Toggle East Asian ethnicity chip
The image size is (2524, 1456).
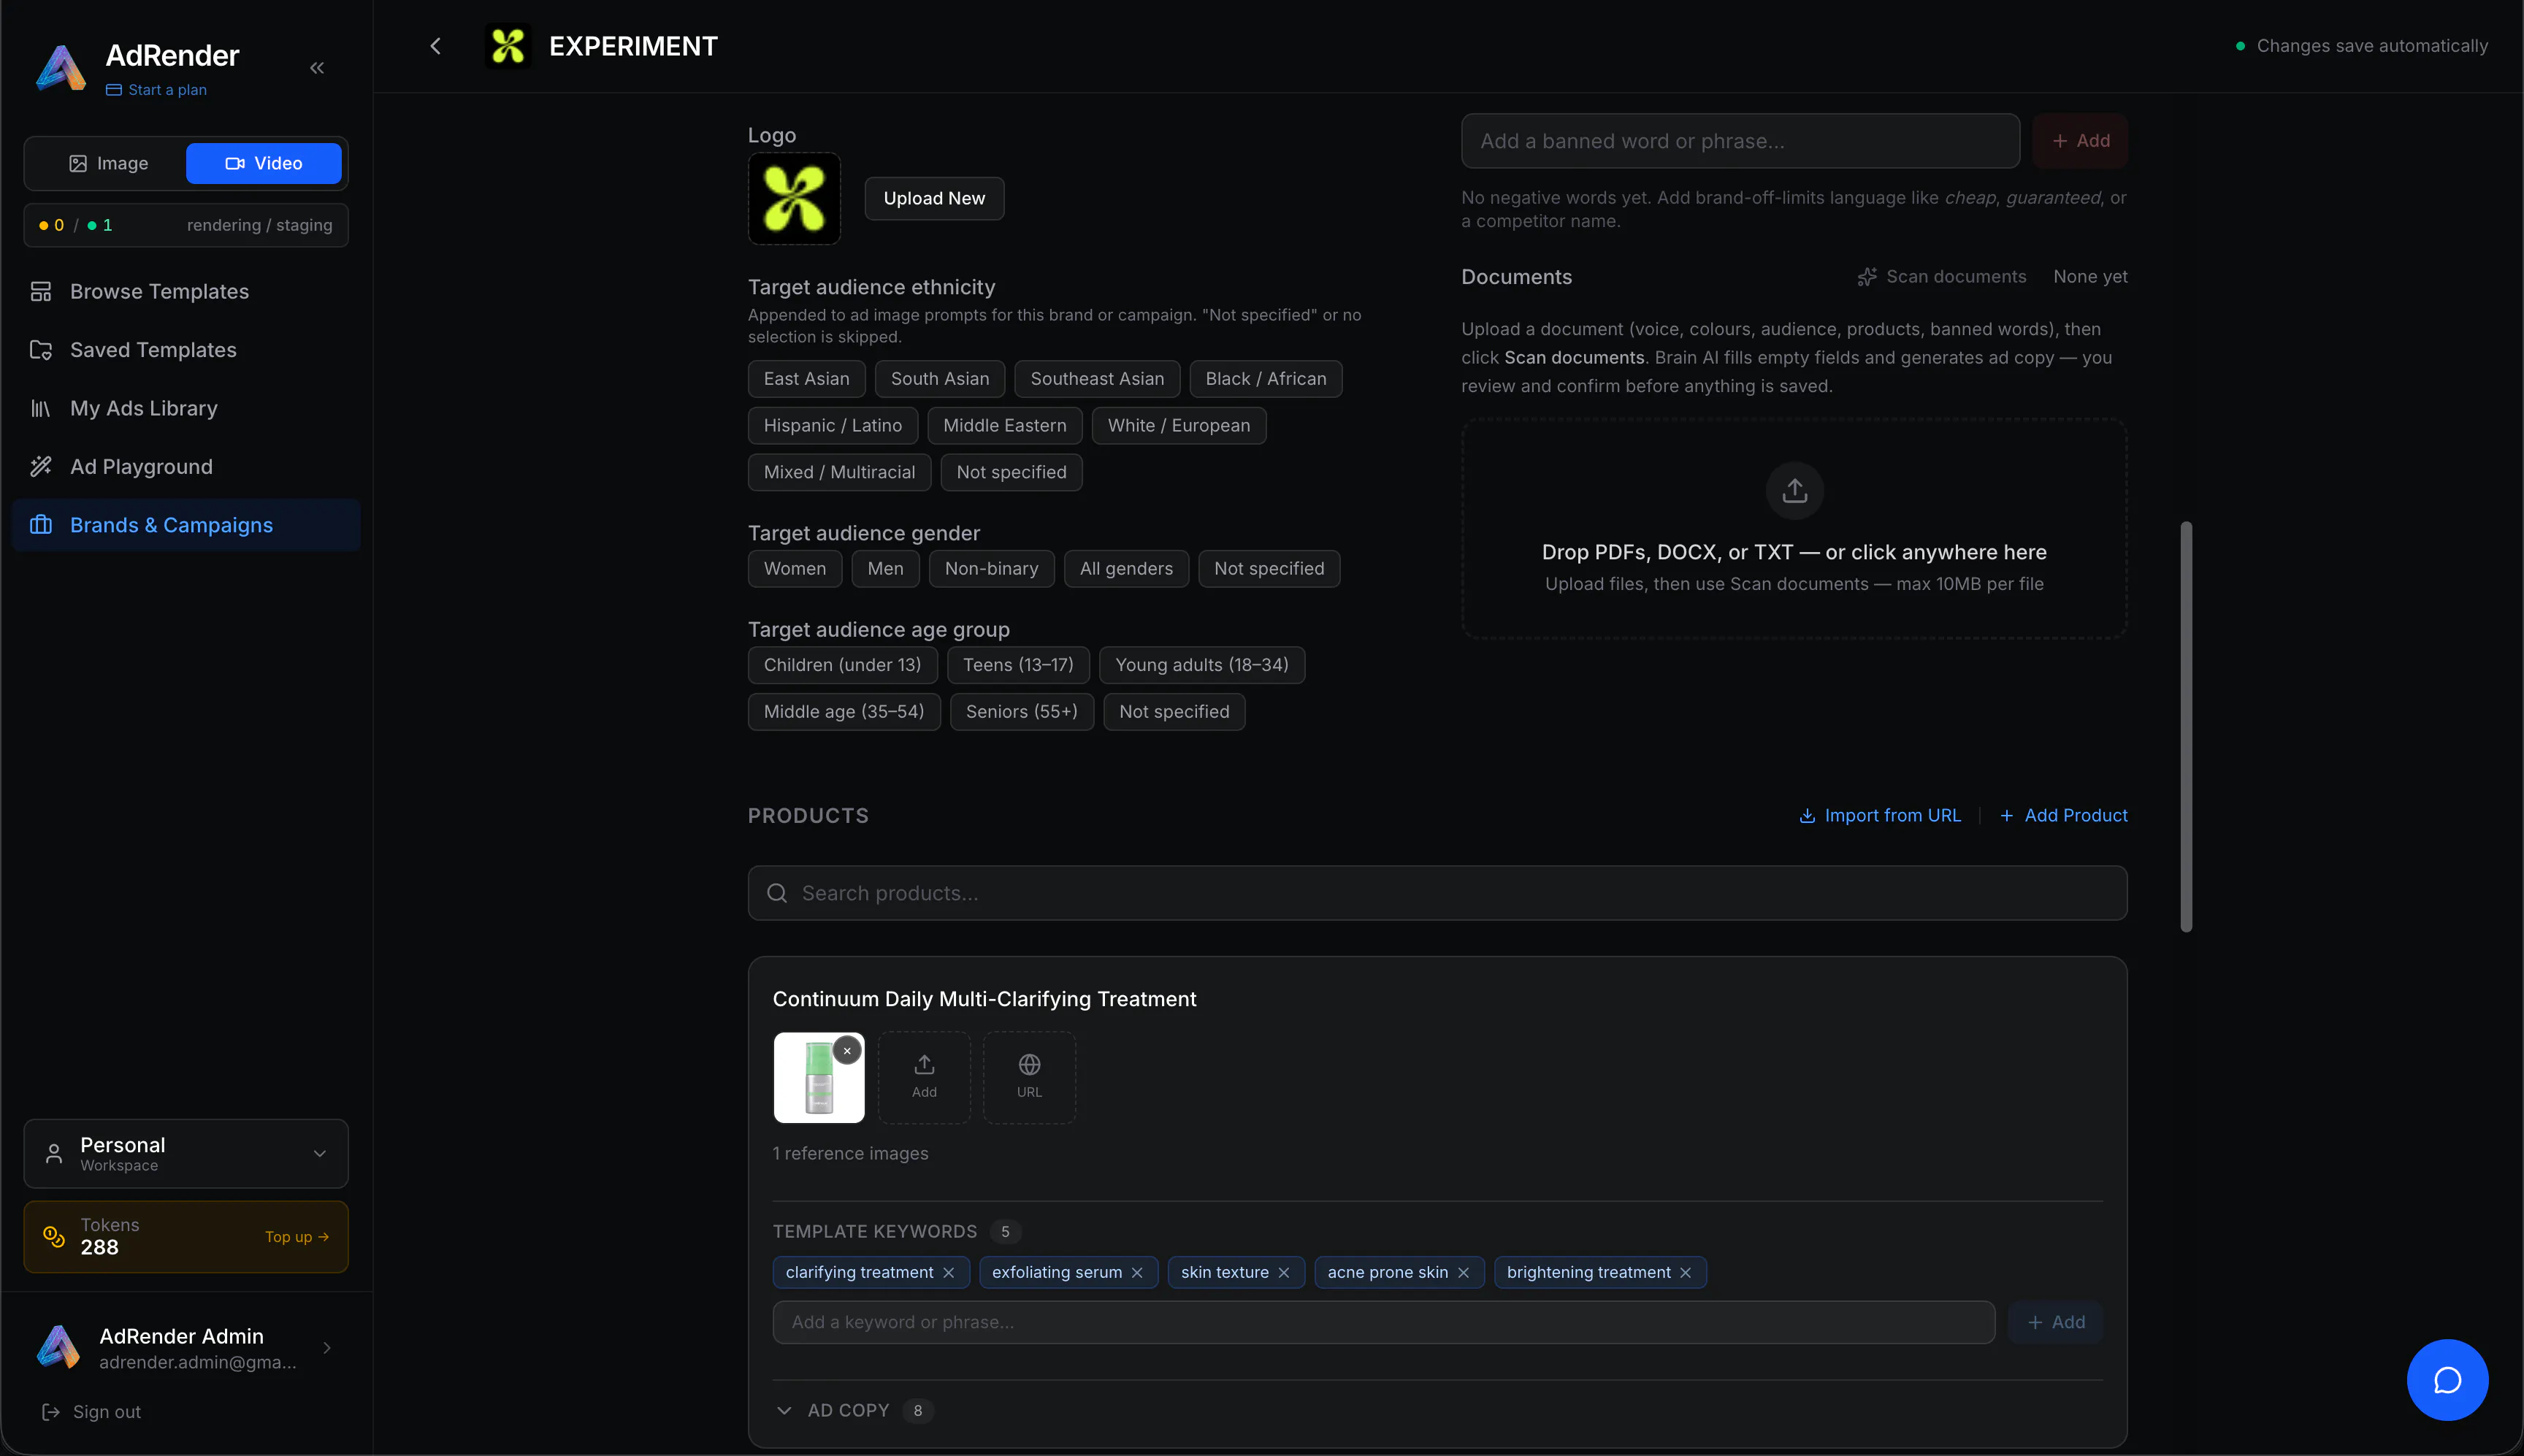tap(806, 379)
